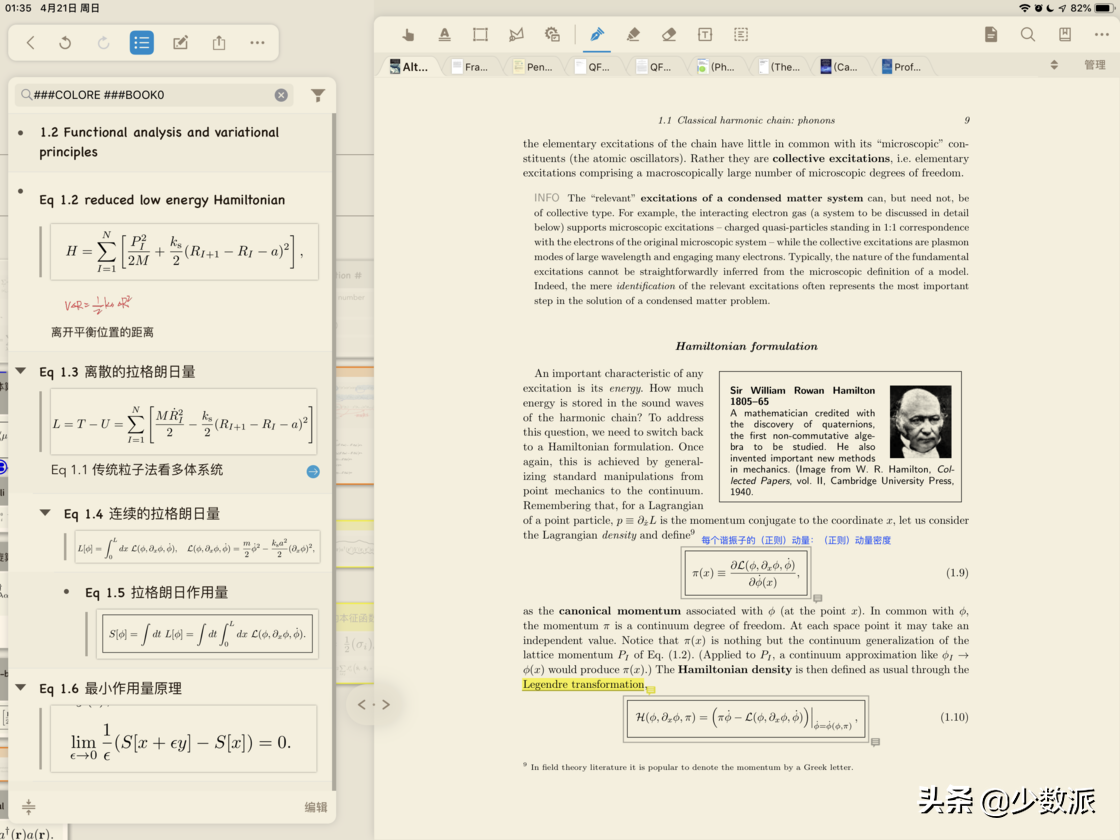Switch to the (Ca... document tab

839,66
